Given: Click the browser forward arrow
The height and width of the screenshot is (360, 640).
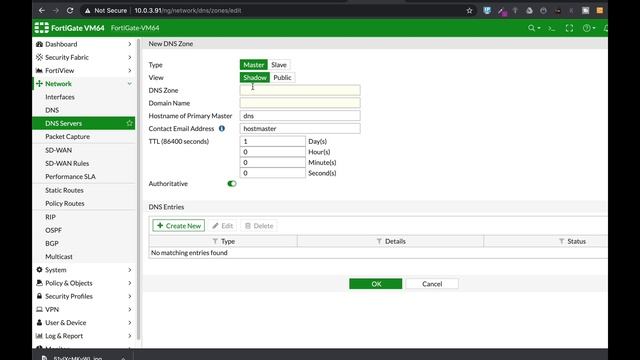Looking at the screenshot, I should 56,10.
